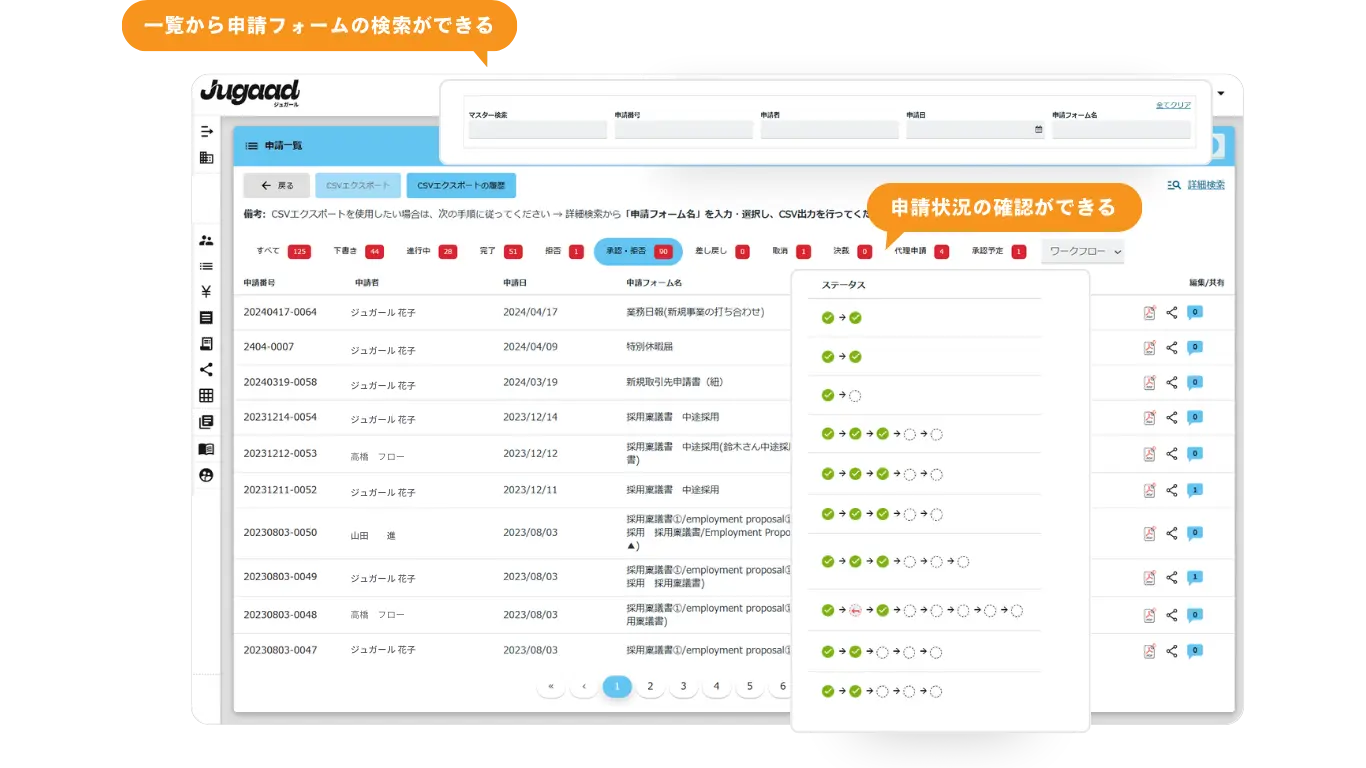The width and height of the screenshot is (1366, 768).
Task: Click the CSVエクスポート button
Action: pyautogui.click(x=358, y=185)
